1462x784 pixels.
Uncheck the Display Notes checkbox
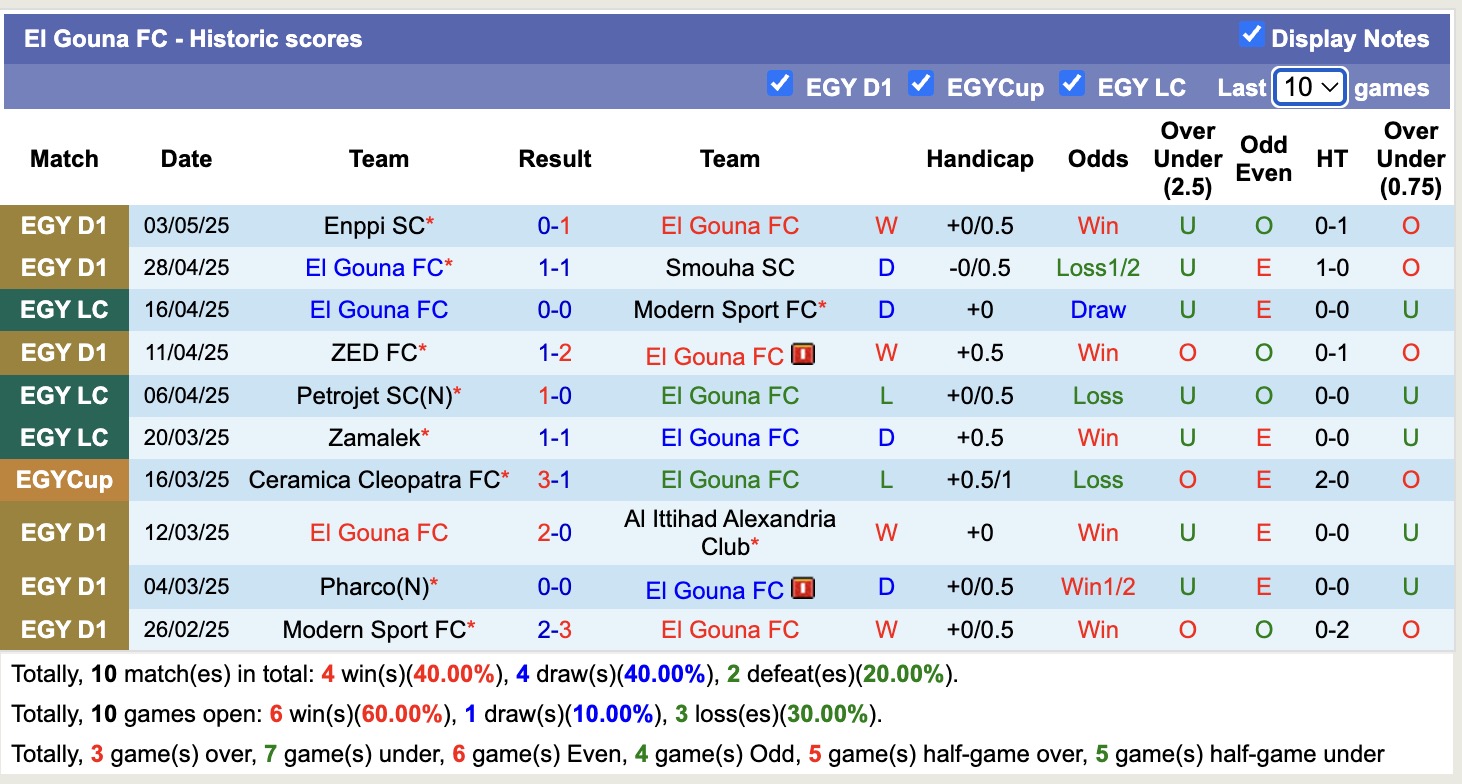tap(1250, 35)
